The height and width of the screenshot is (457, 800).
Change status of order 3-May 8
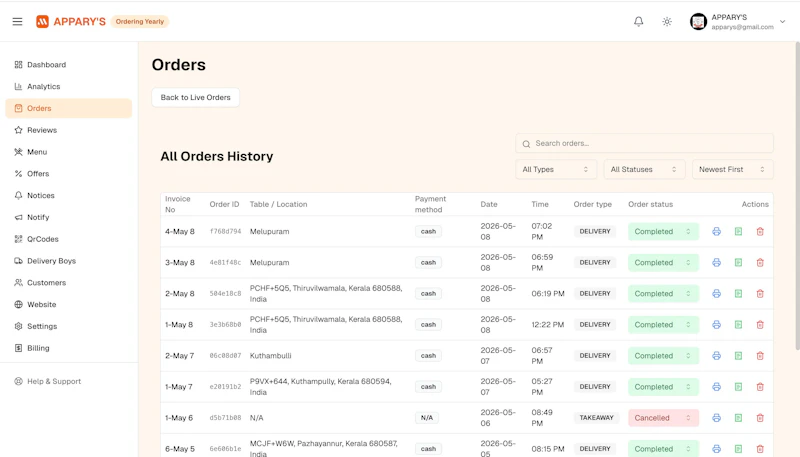[663, 263]
